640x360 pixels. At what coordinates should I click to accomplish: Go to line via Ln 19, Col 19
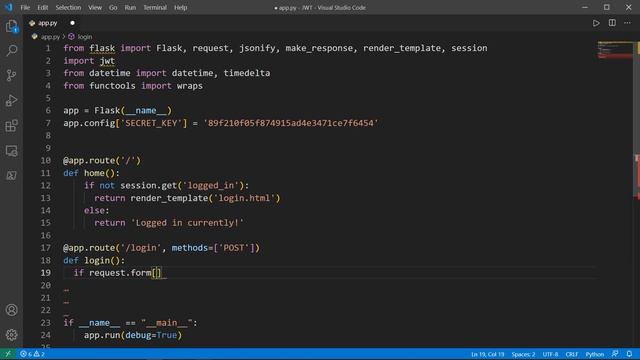[487, 354]
